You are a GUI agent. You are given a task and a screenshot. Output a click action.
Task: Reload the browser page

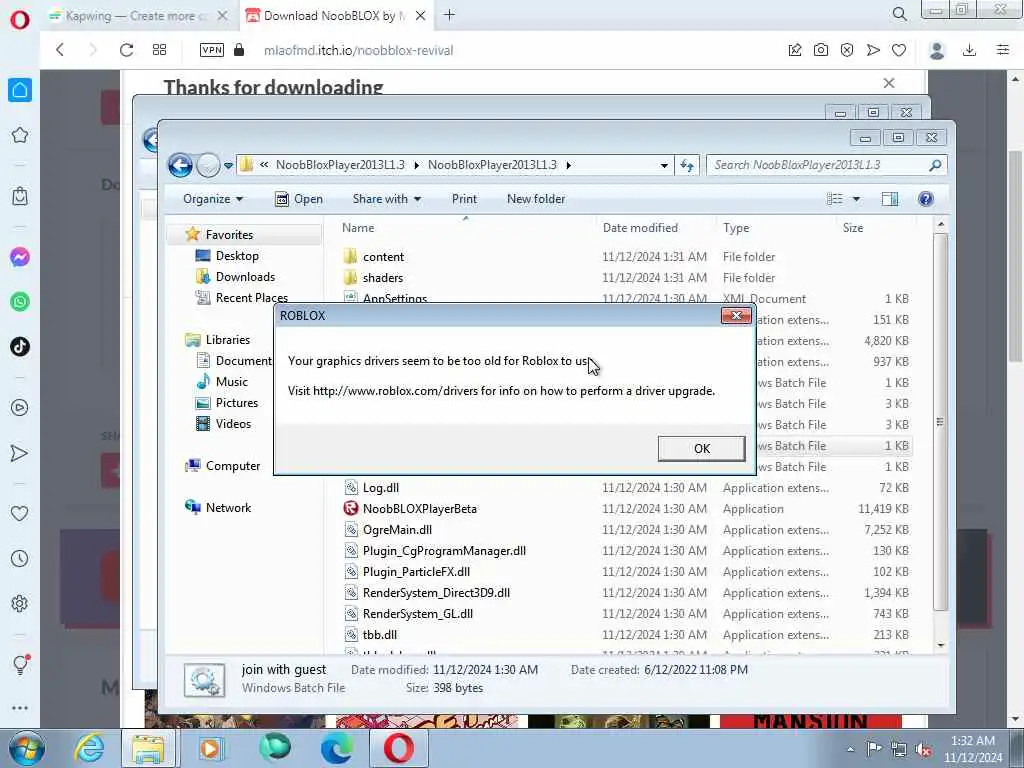pos(126,50)
